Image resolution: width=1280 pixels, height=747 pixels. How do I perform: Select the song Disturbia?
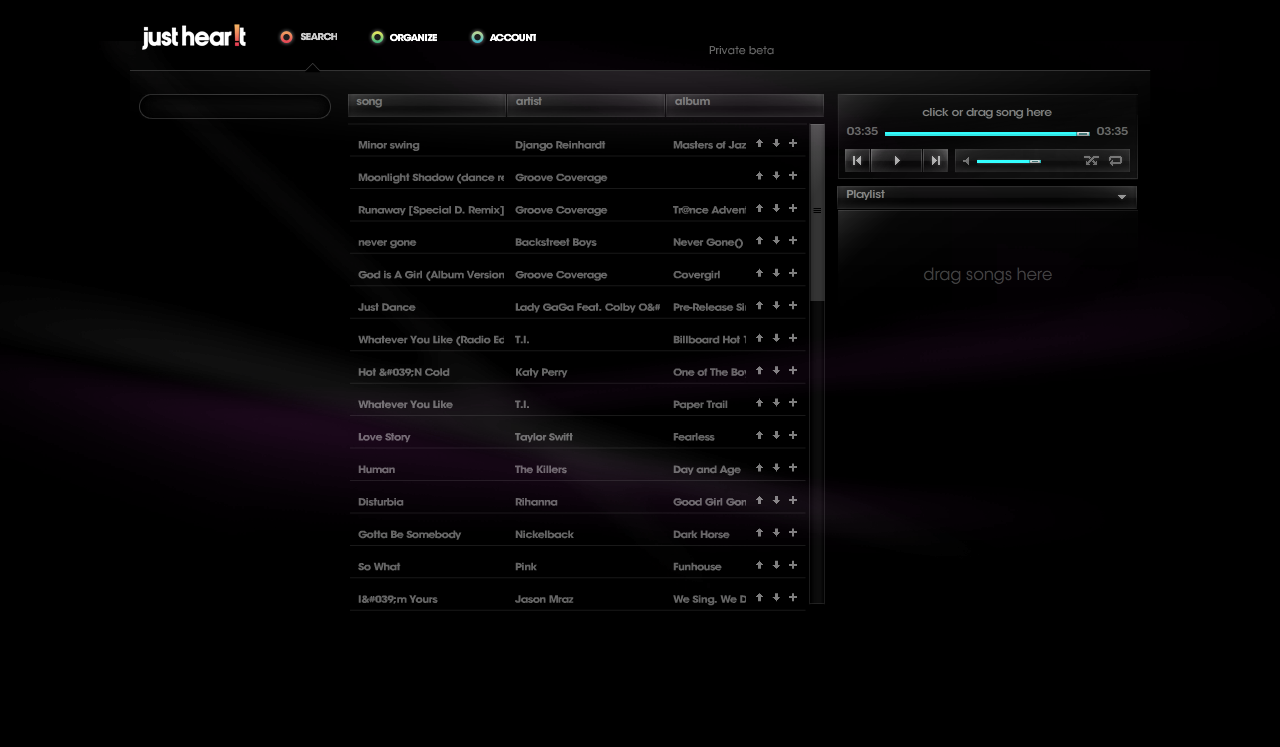click(x=381, y=502)
